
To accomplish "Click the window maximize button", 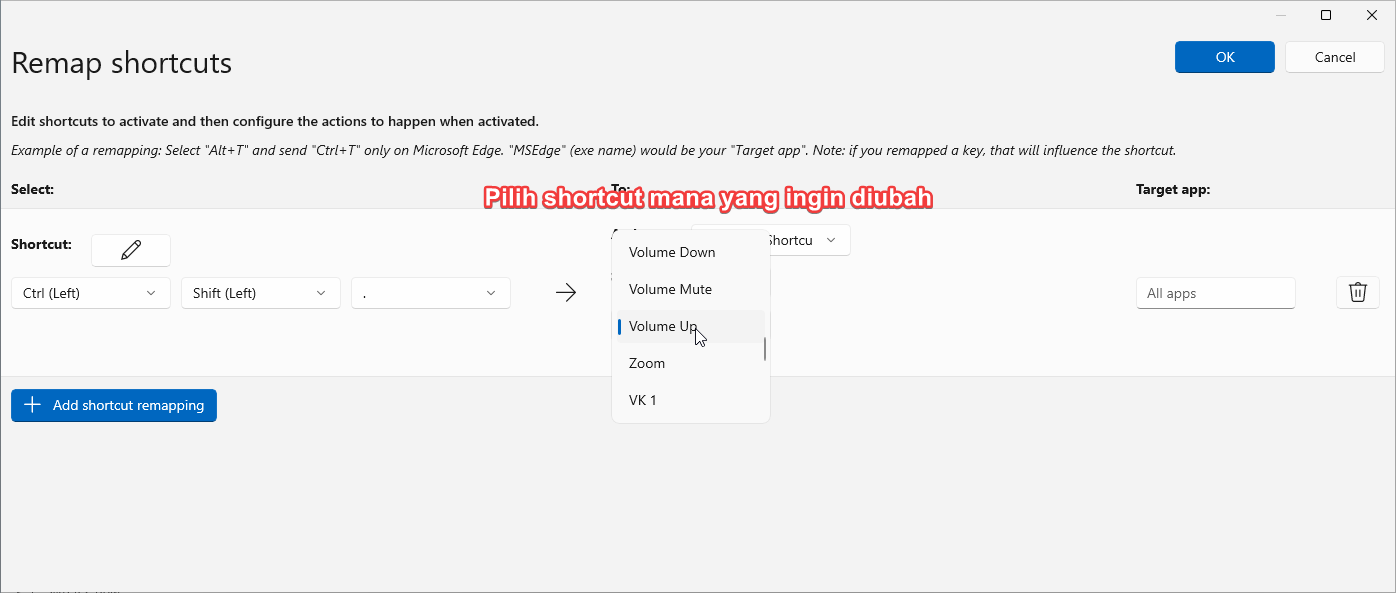I will (1326, 15).
